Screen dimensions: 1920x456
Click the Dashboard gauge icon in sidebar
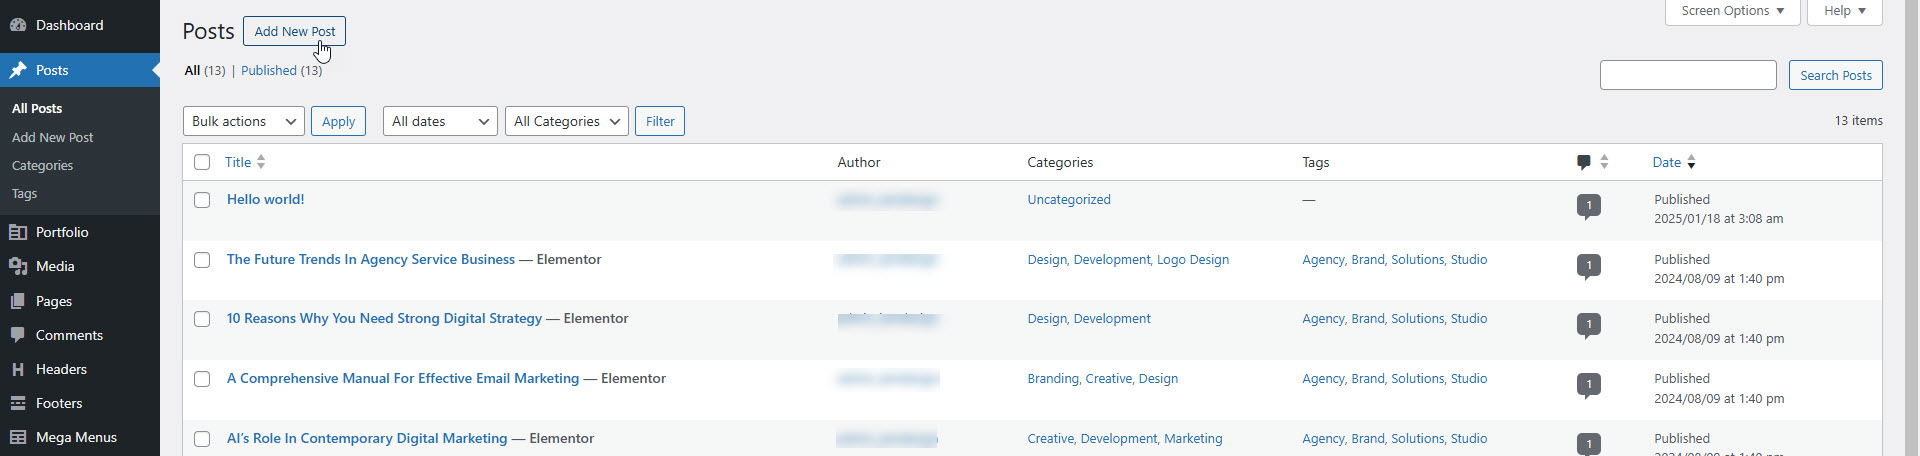click(x=18, y=25)
